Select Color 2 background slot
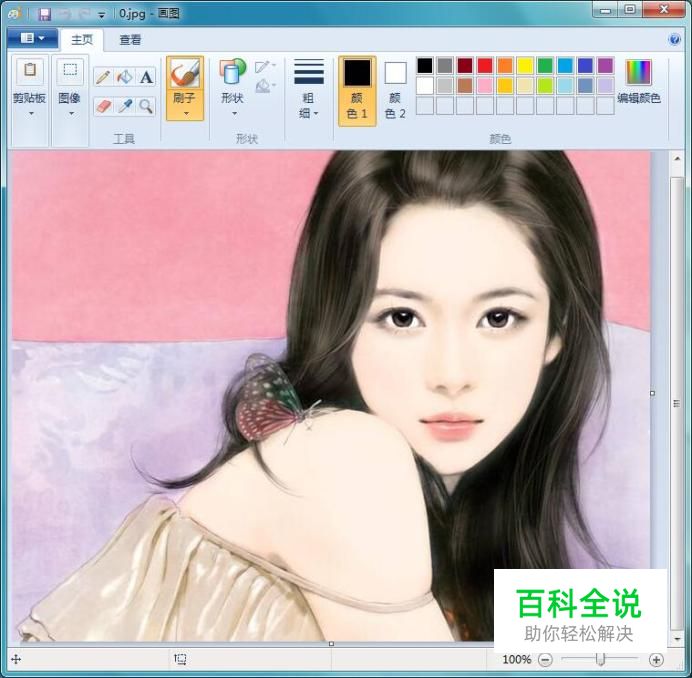 pos(395,91)
